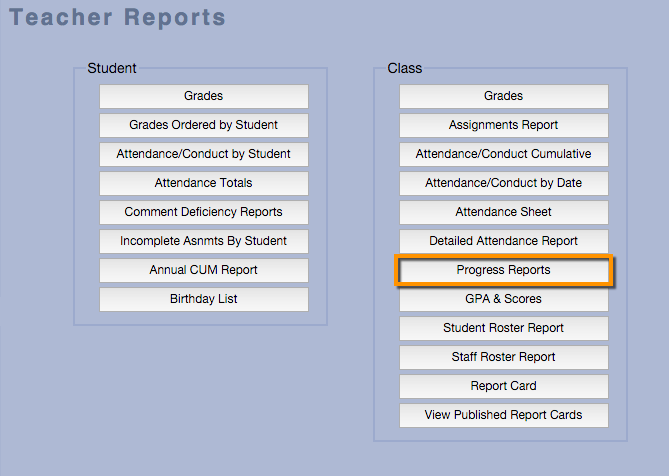Screen dimensions: 669x476
Task: Click the highlighted Progress Reports button
Action: [x=503, y=270]
